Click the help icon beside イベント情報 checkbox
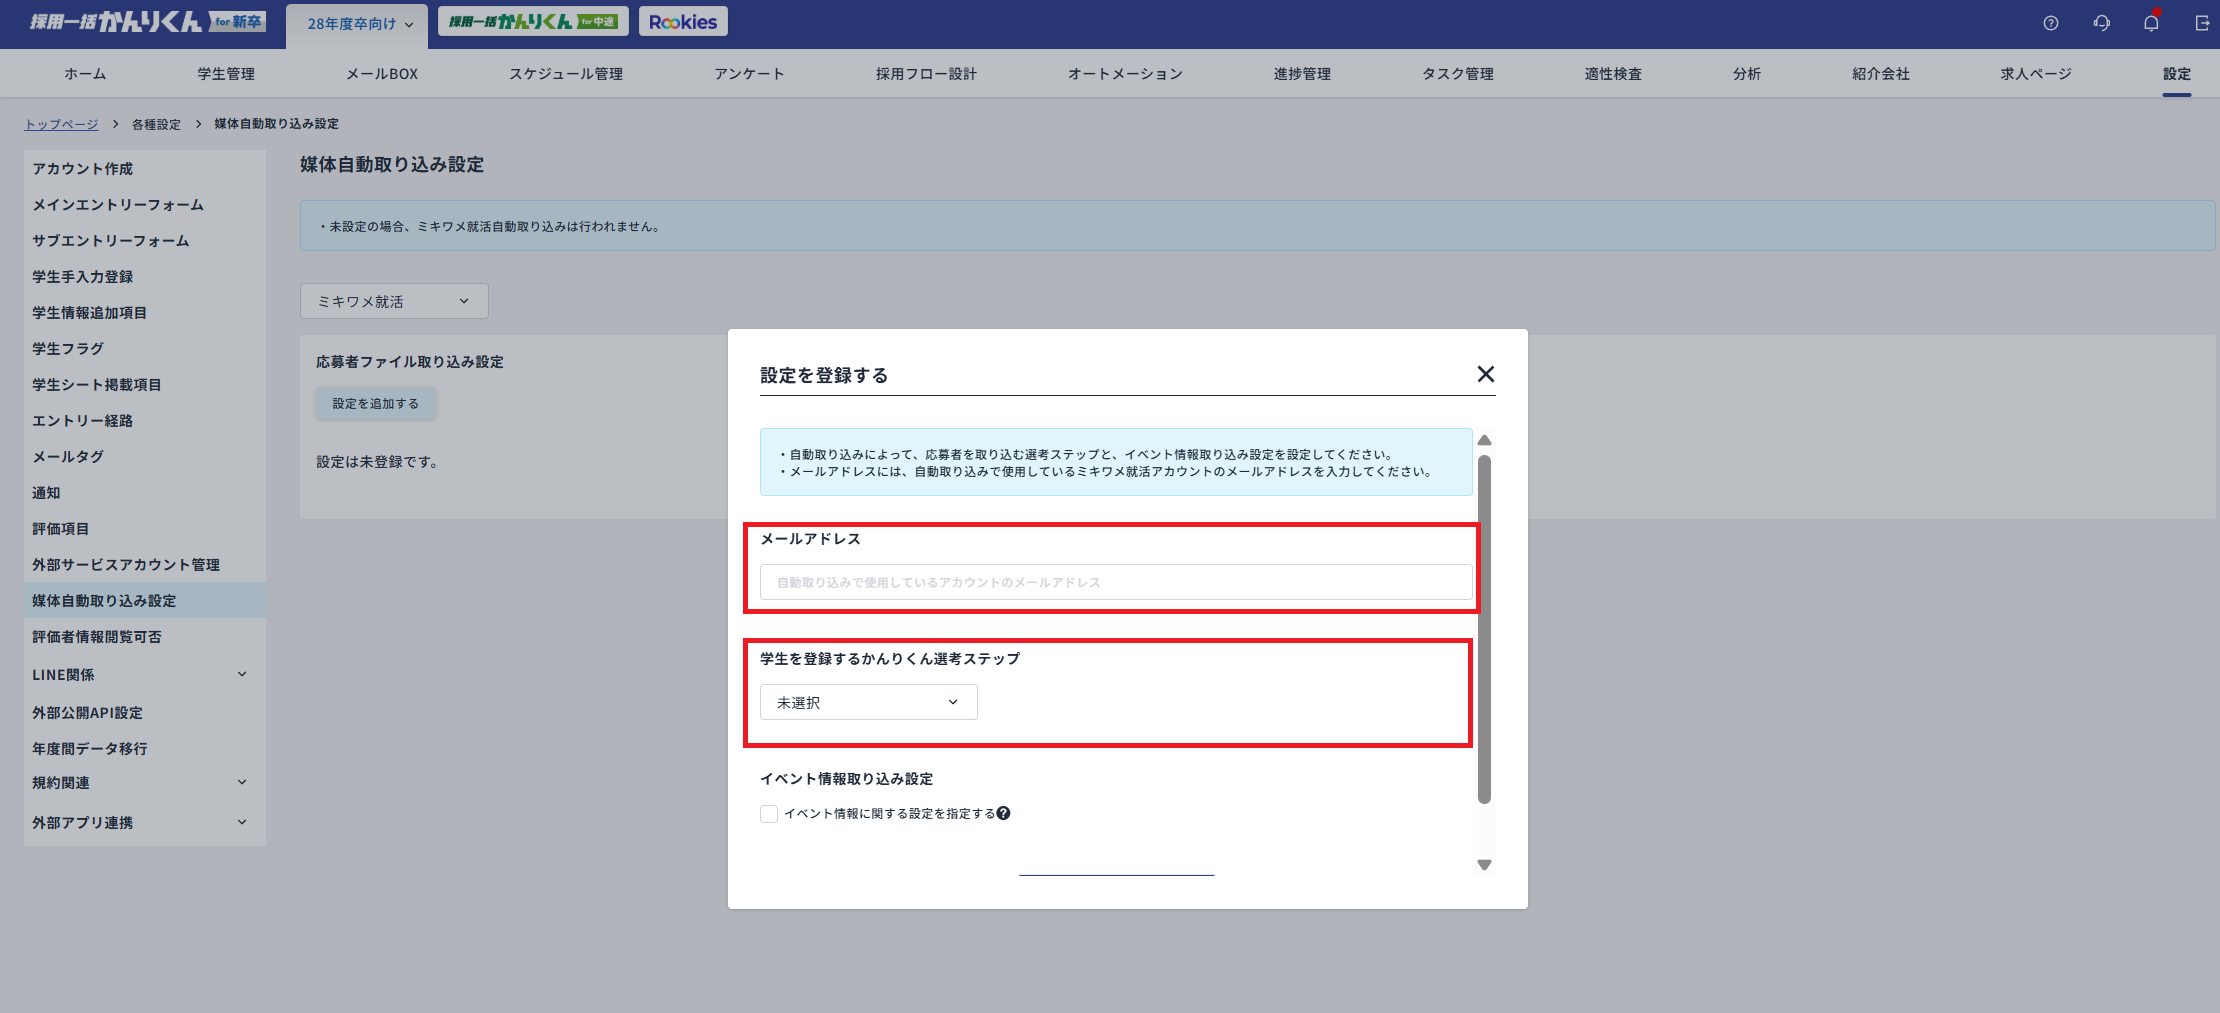2220x1013 pixels. tap(1004, 813)
